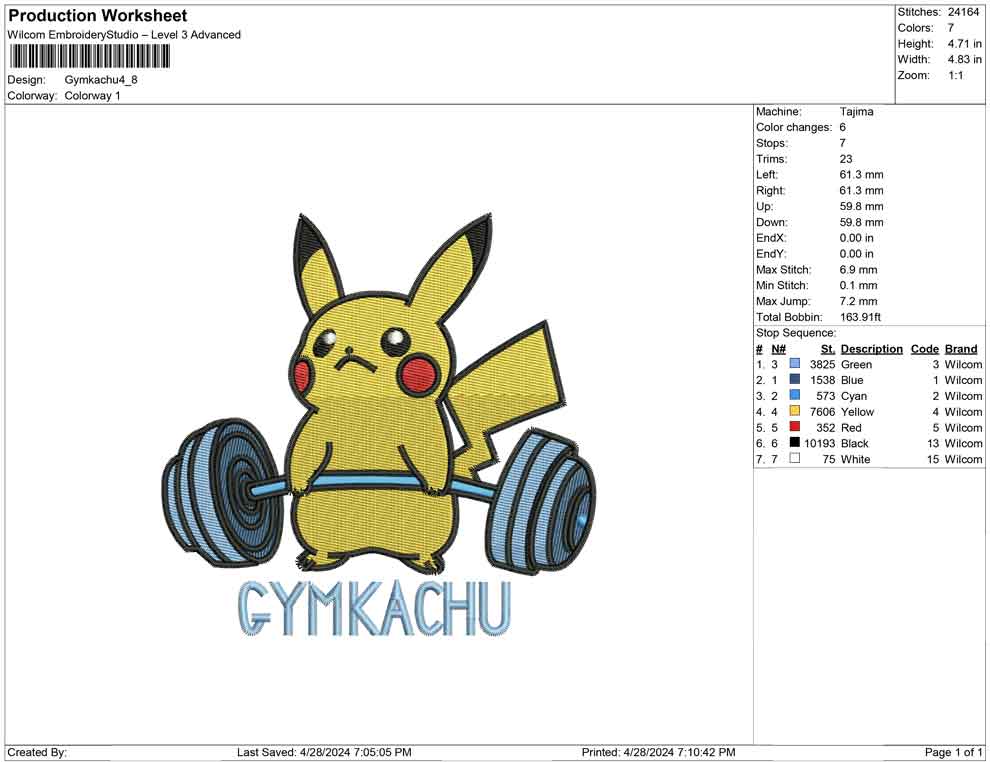This screenshot has width=990, height=762.
Task: Click the Cyan thread color swatch
Action: pos(795,395)
